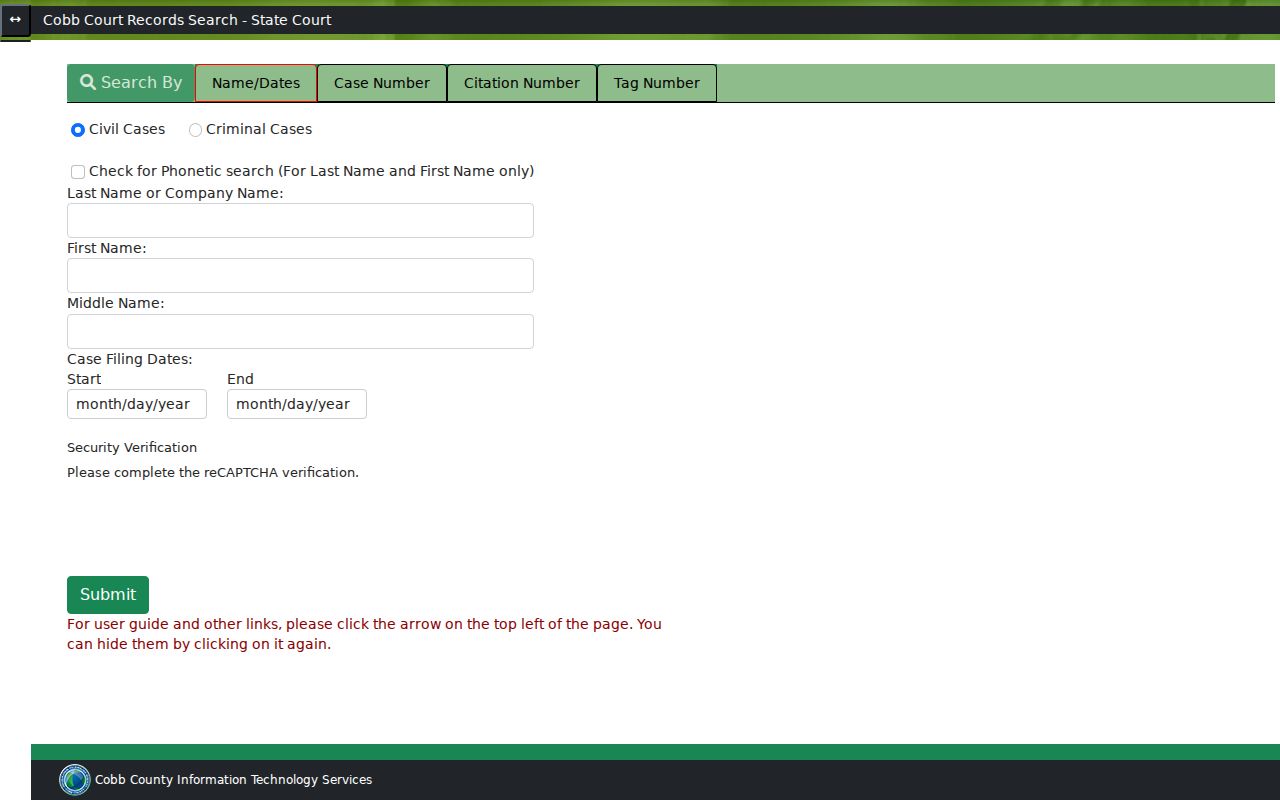
Task: Click the Search By magnifier icon
Action: 88,82
